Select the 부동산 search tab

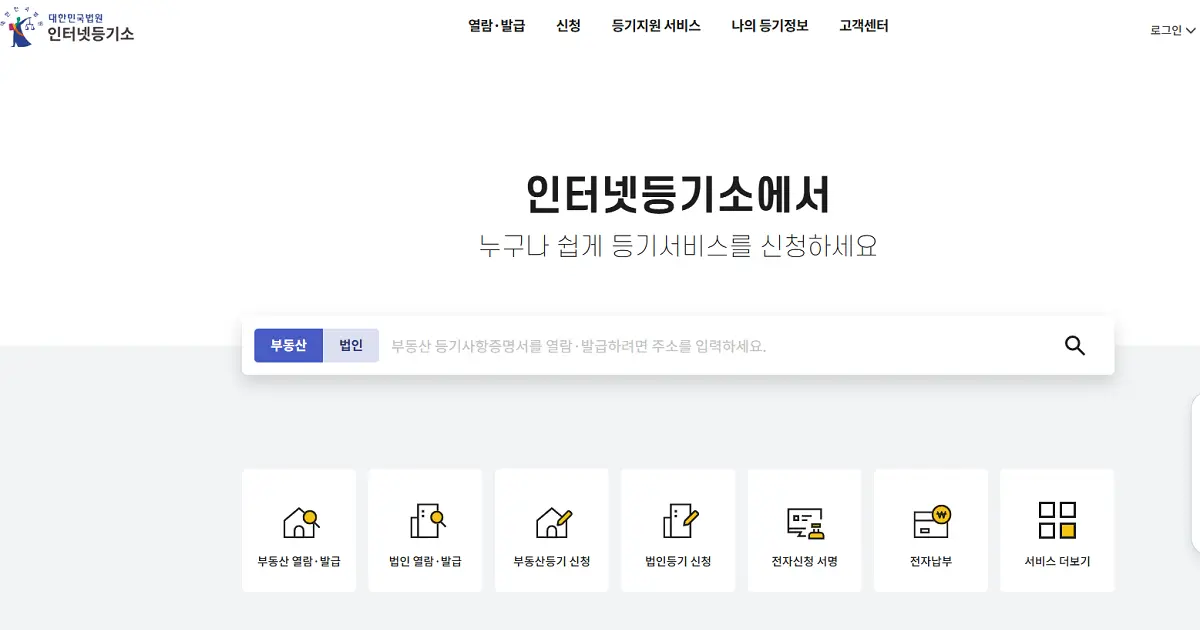coord(288,345)
